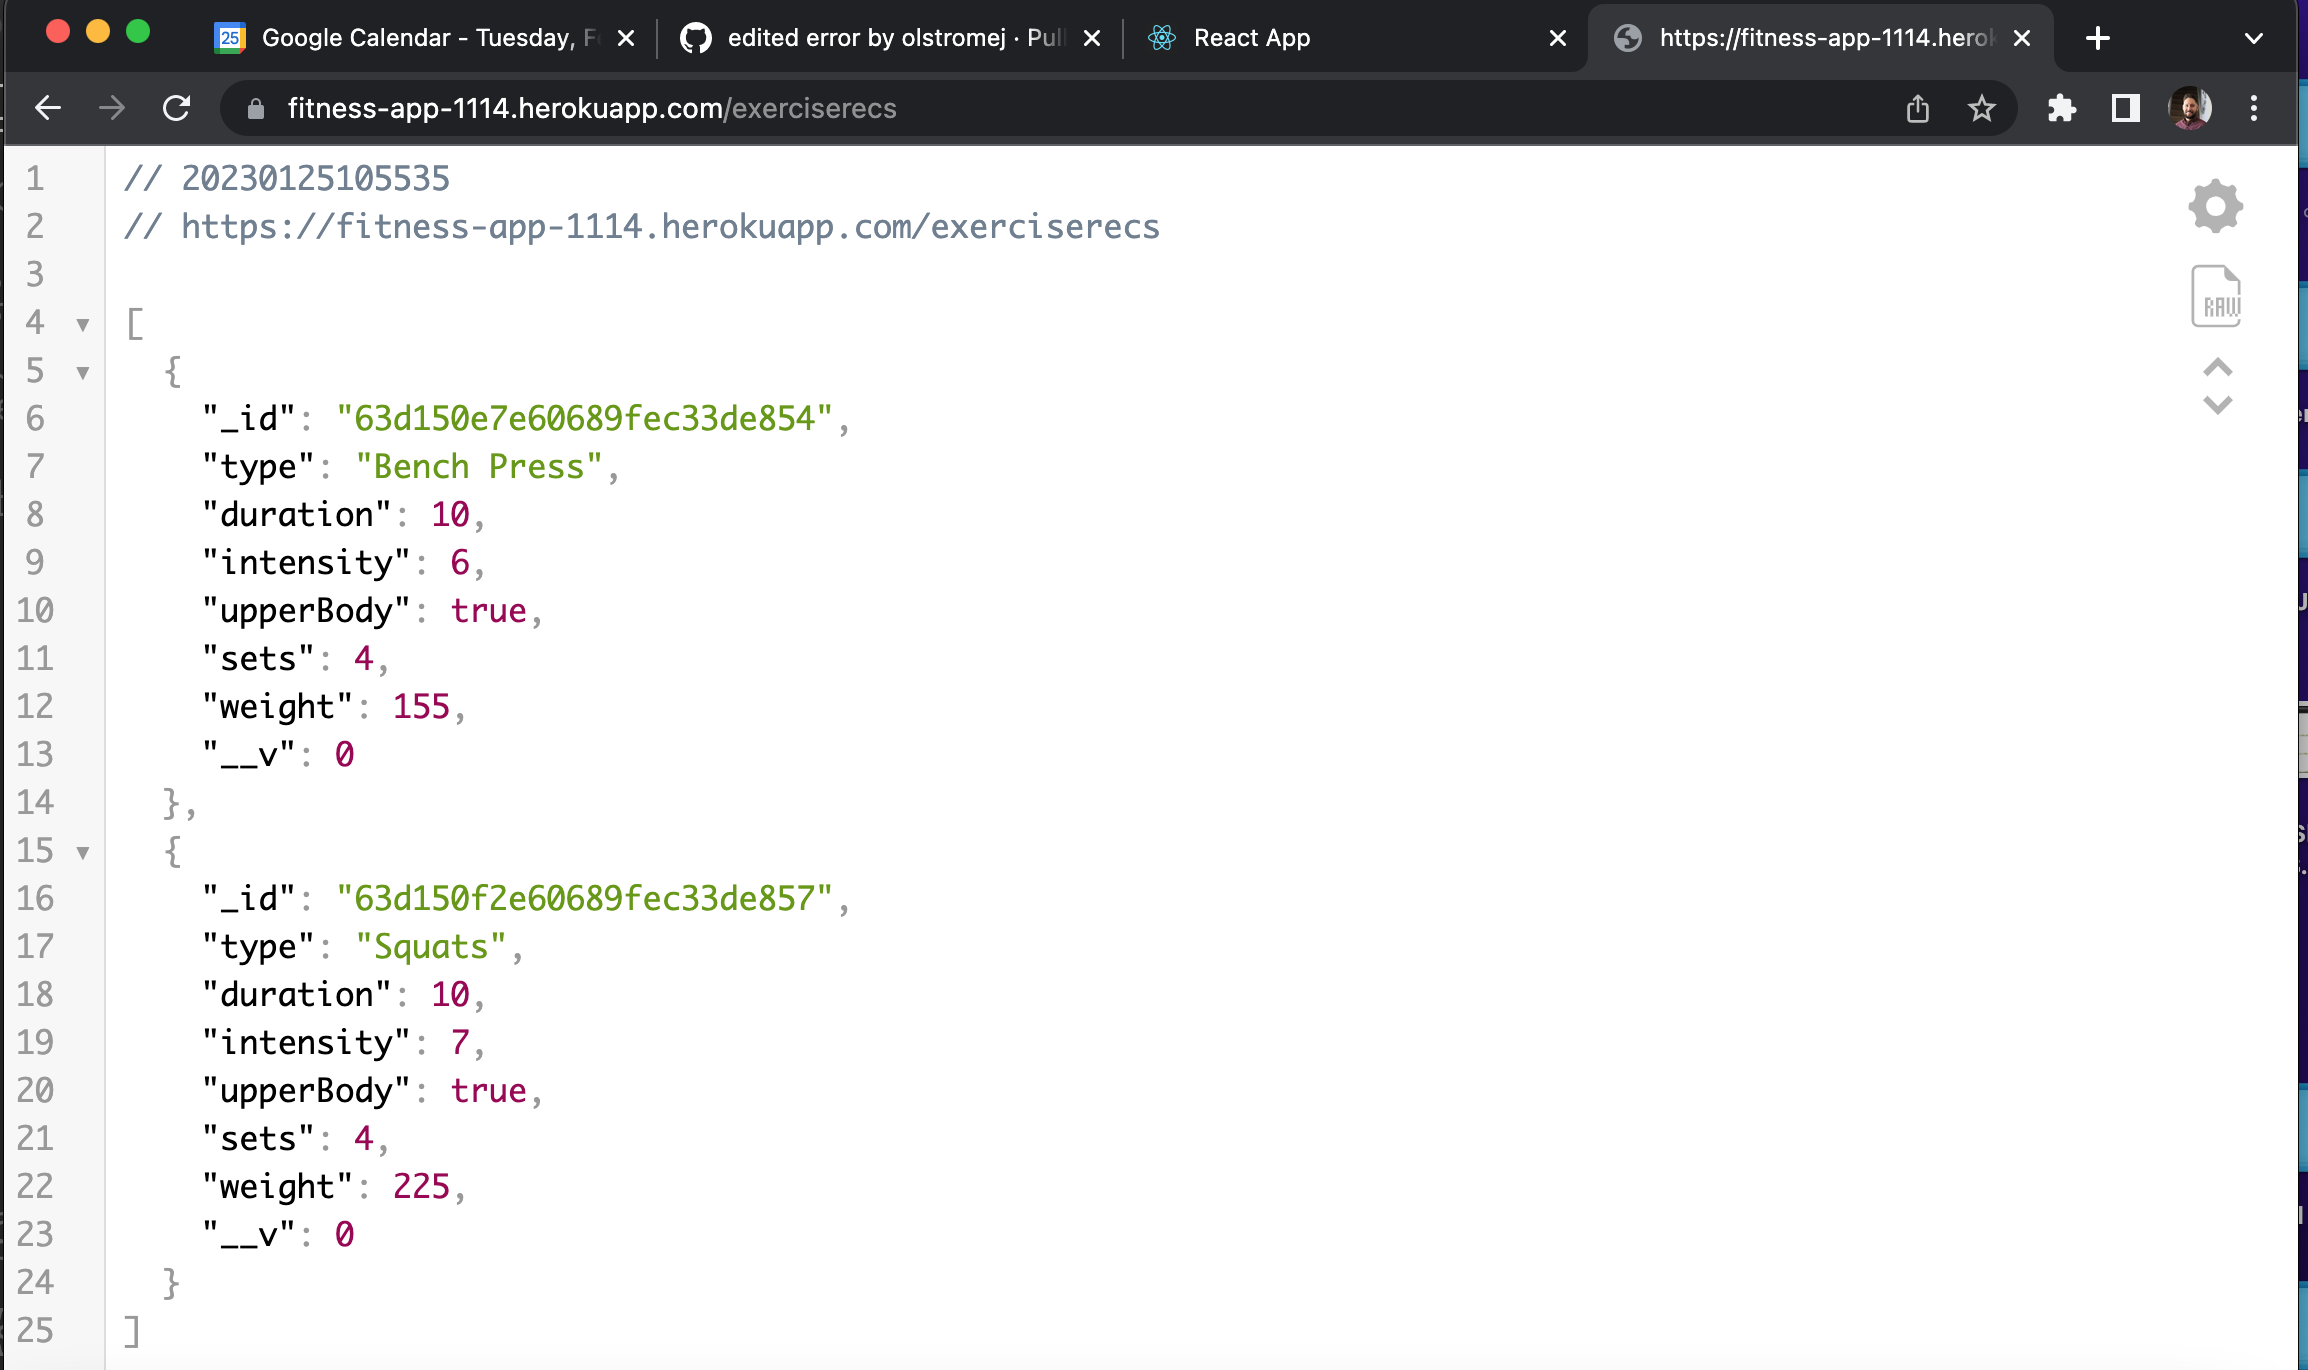Collapse the root array on line 4
Image resolution: width=2308 pixels, height=1370 pixels.
(x=83, y=324)
